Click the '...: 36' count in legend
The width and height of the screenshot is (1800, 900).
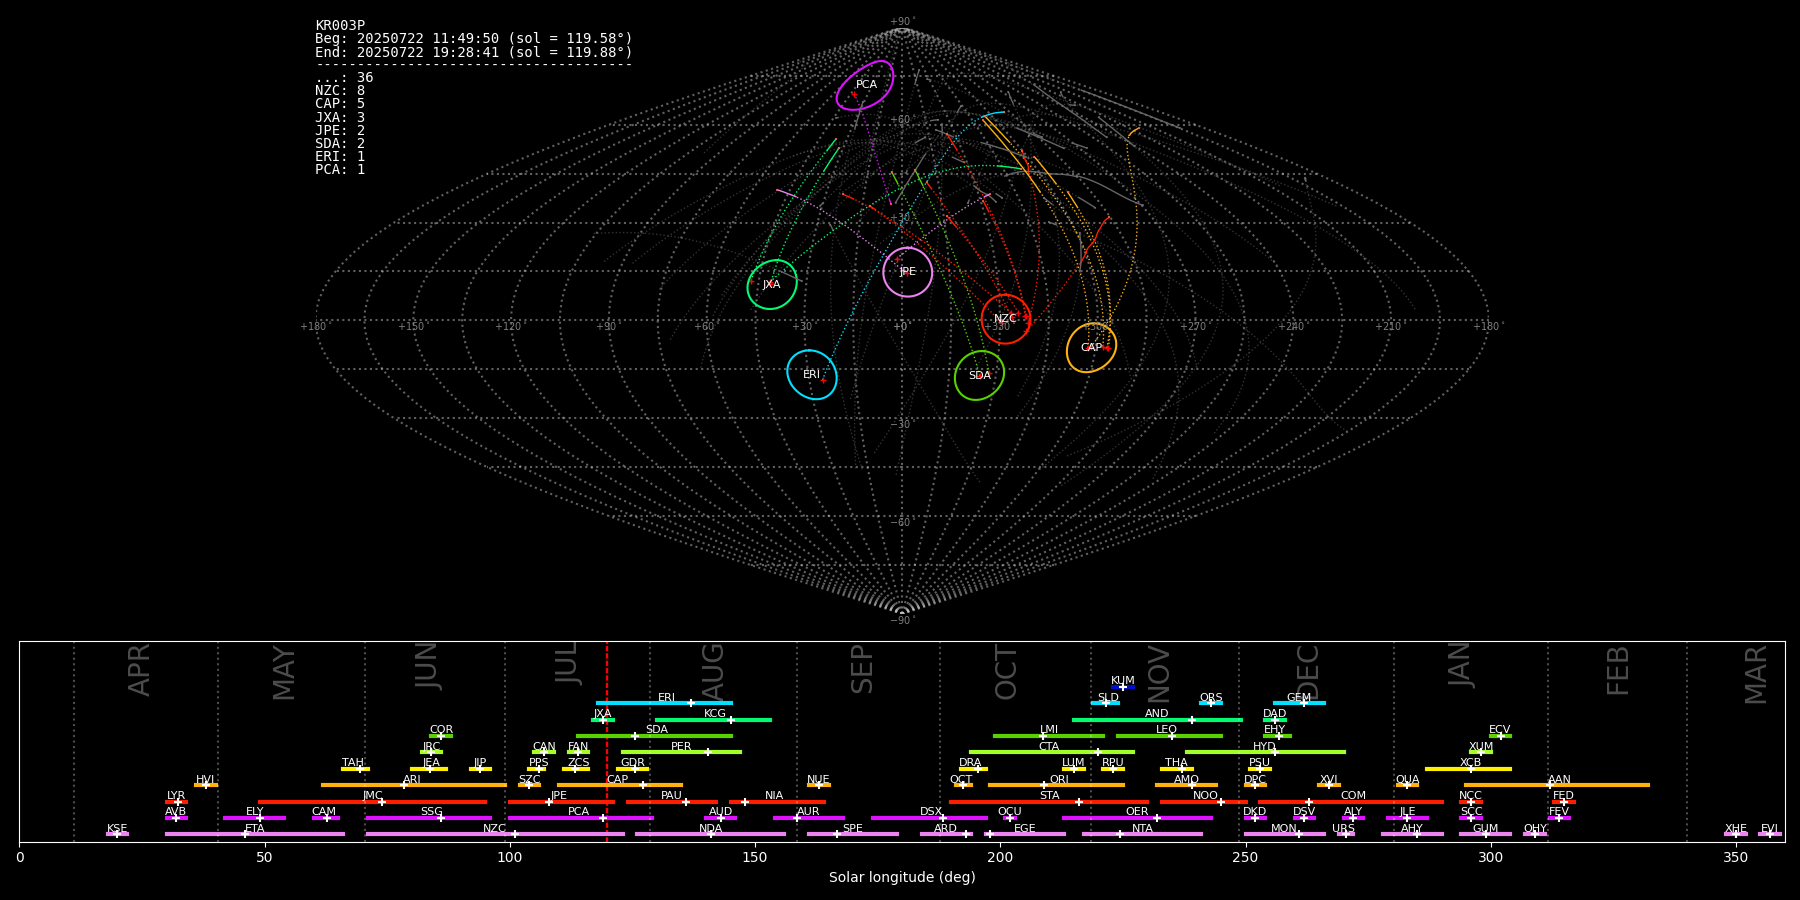pyautogui.click(x=344, y=78)
